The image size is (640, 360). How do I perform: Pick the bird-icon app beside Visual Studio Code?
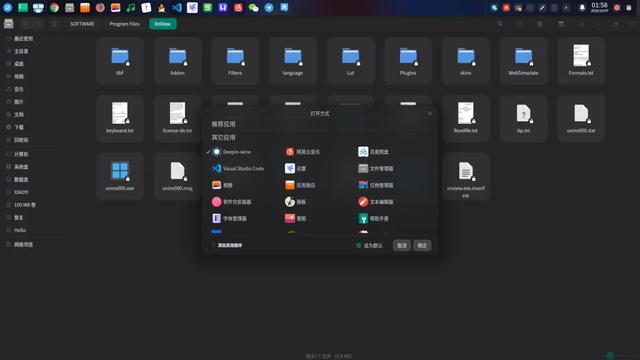[296, 169]
